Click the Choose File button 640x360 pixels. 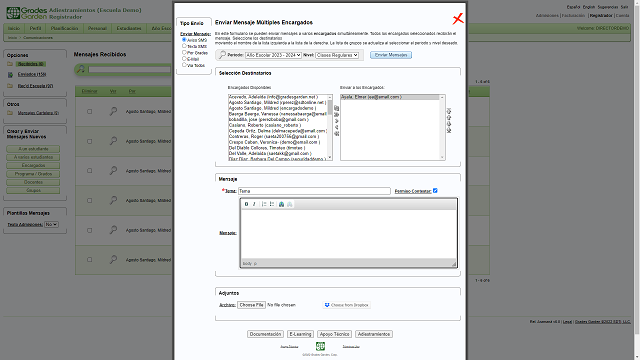click(x=251, y=305)
